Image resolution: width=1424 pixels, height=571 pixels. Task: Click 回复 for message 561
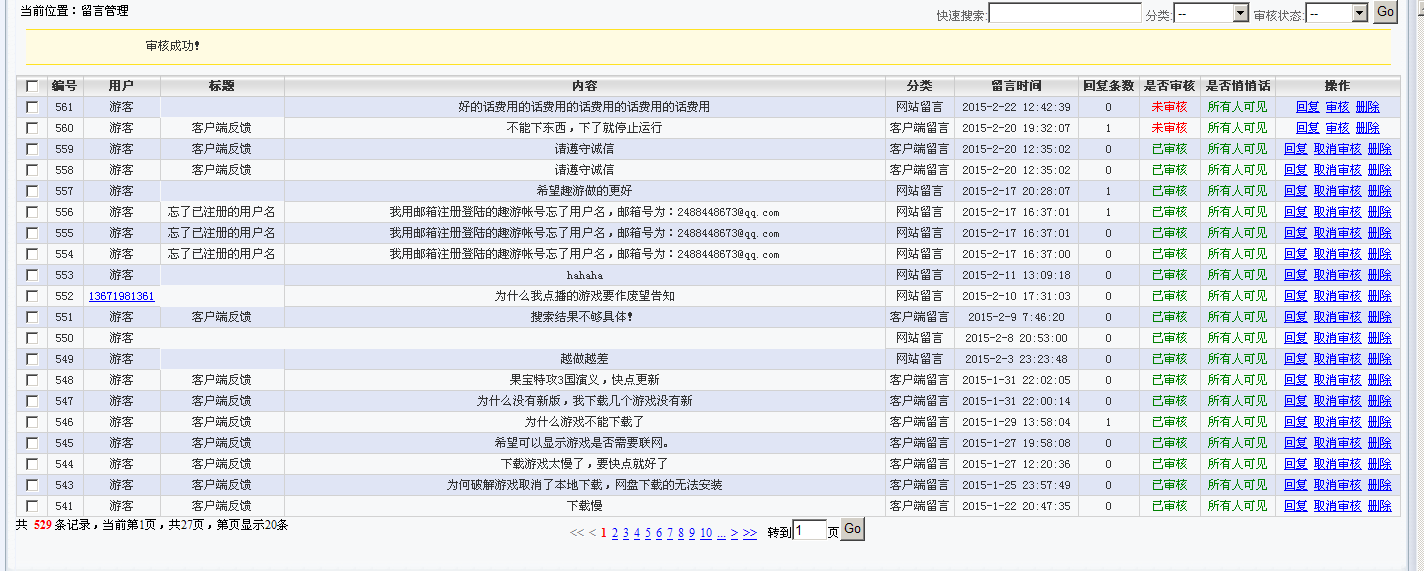[1307, 107]
